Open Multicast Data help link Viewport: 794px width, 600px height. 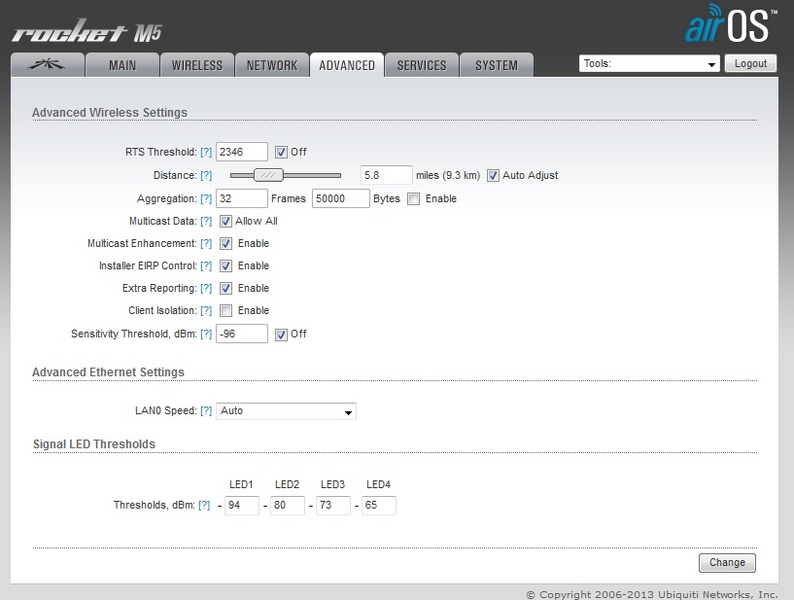pyautogui.click(x=206, y=221)
